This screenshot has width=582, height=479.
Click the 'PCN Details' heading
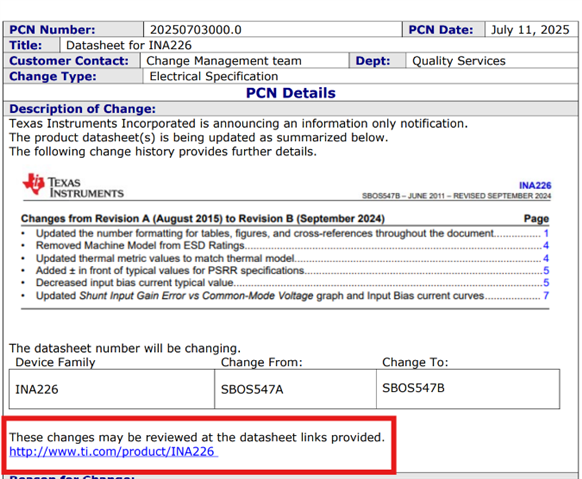pos(291,93)
